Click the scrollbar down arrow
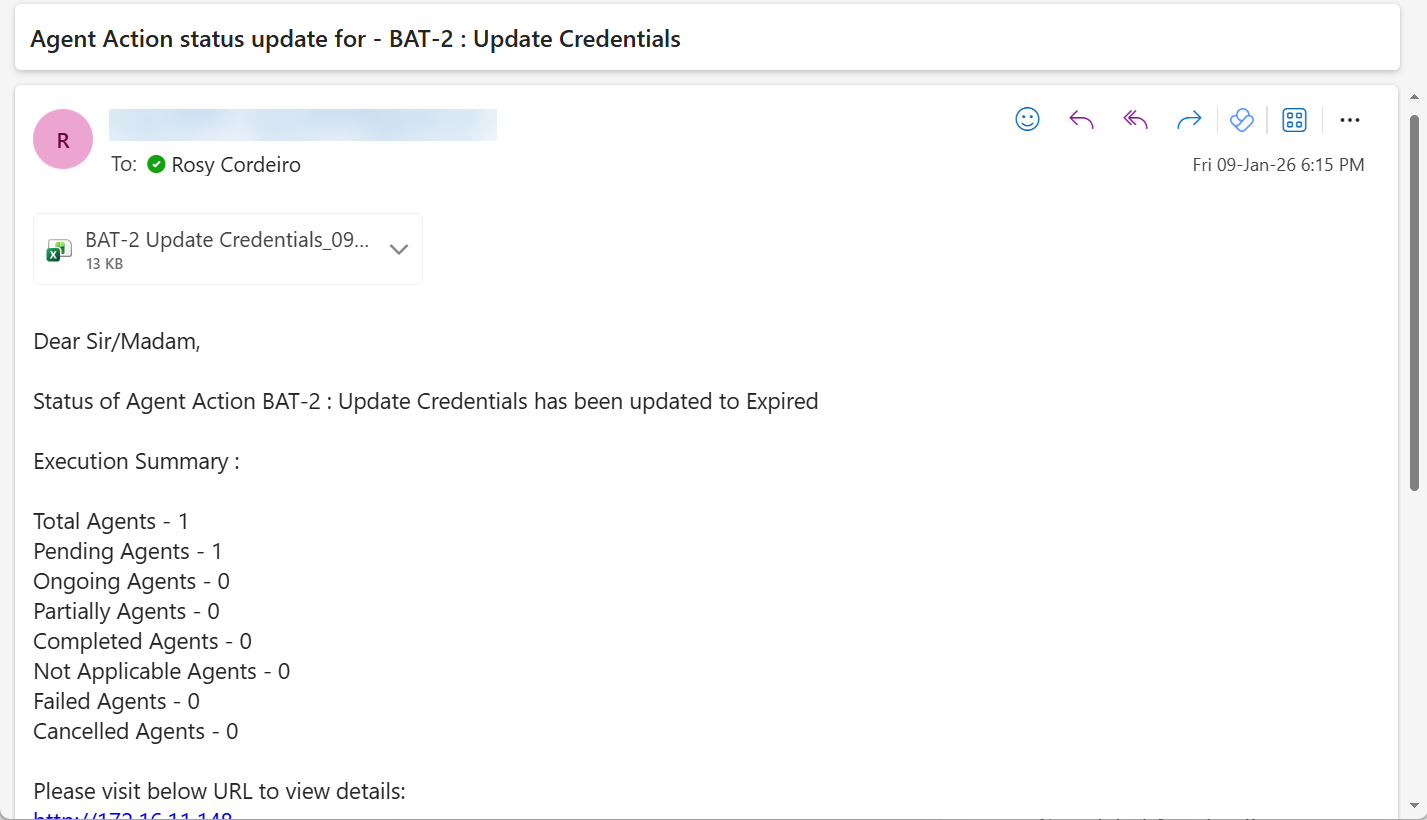The width and height of the screenshot is (1427, 820). coord(1414,804)
